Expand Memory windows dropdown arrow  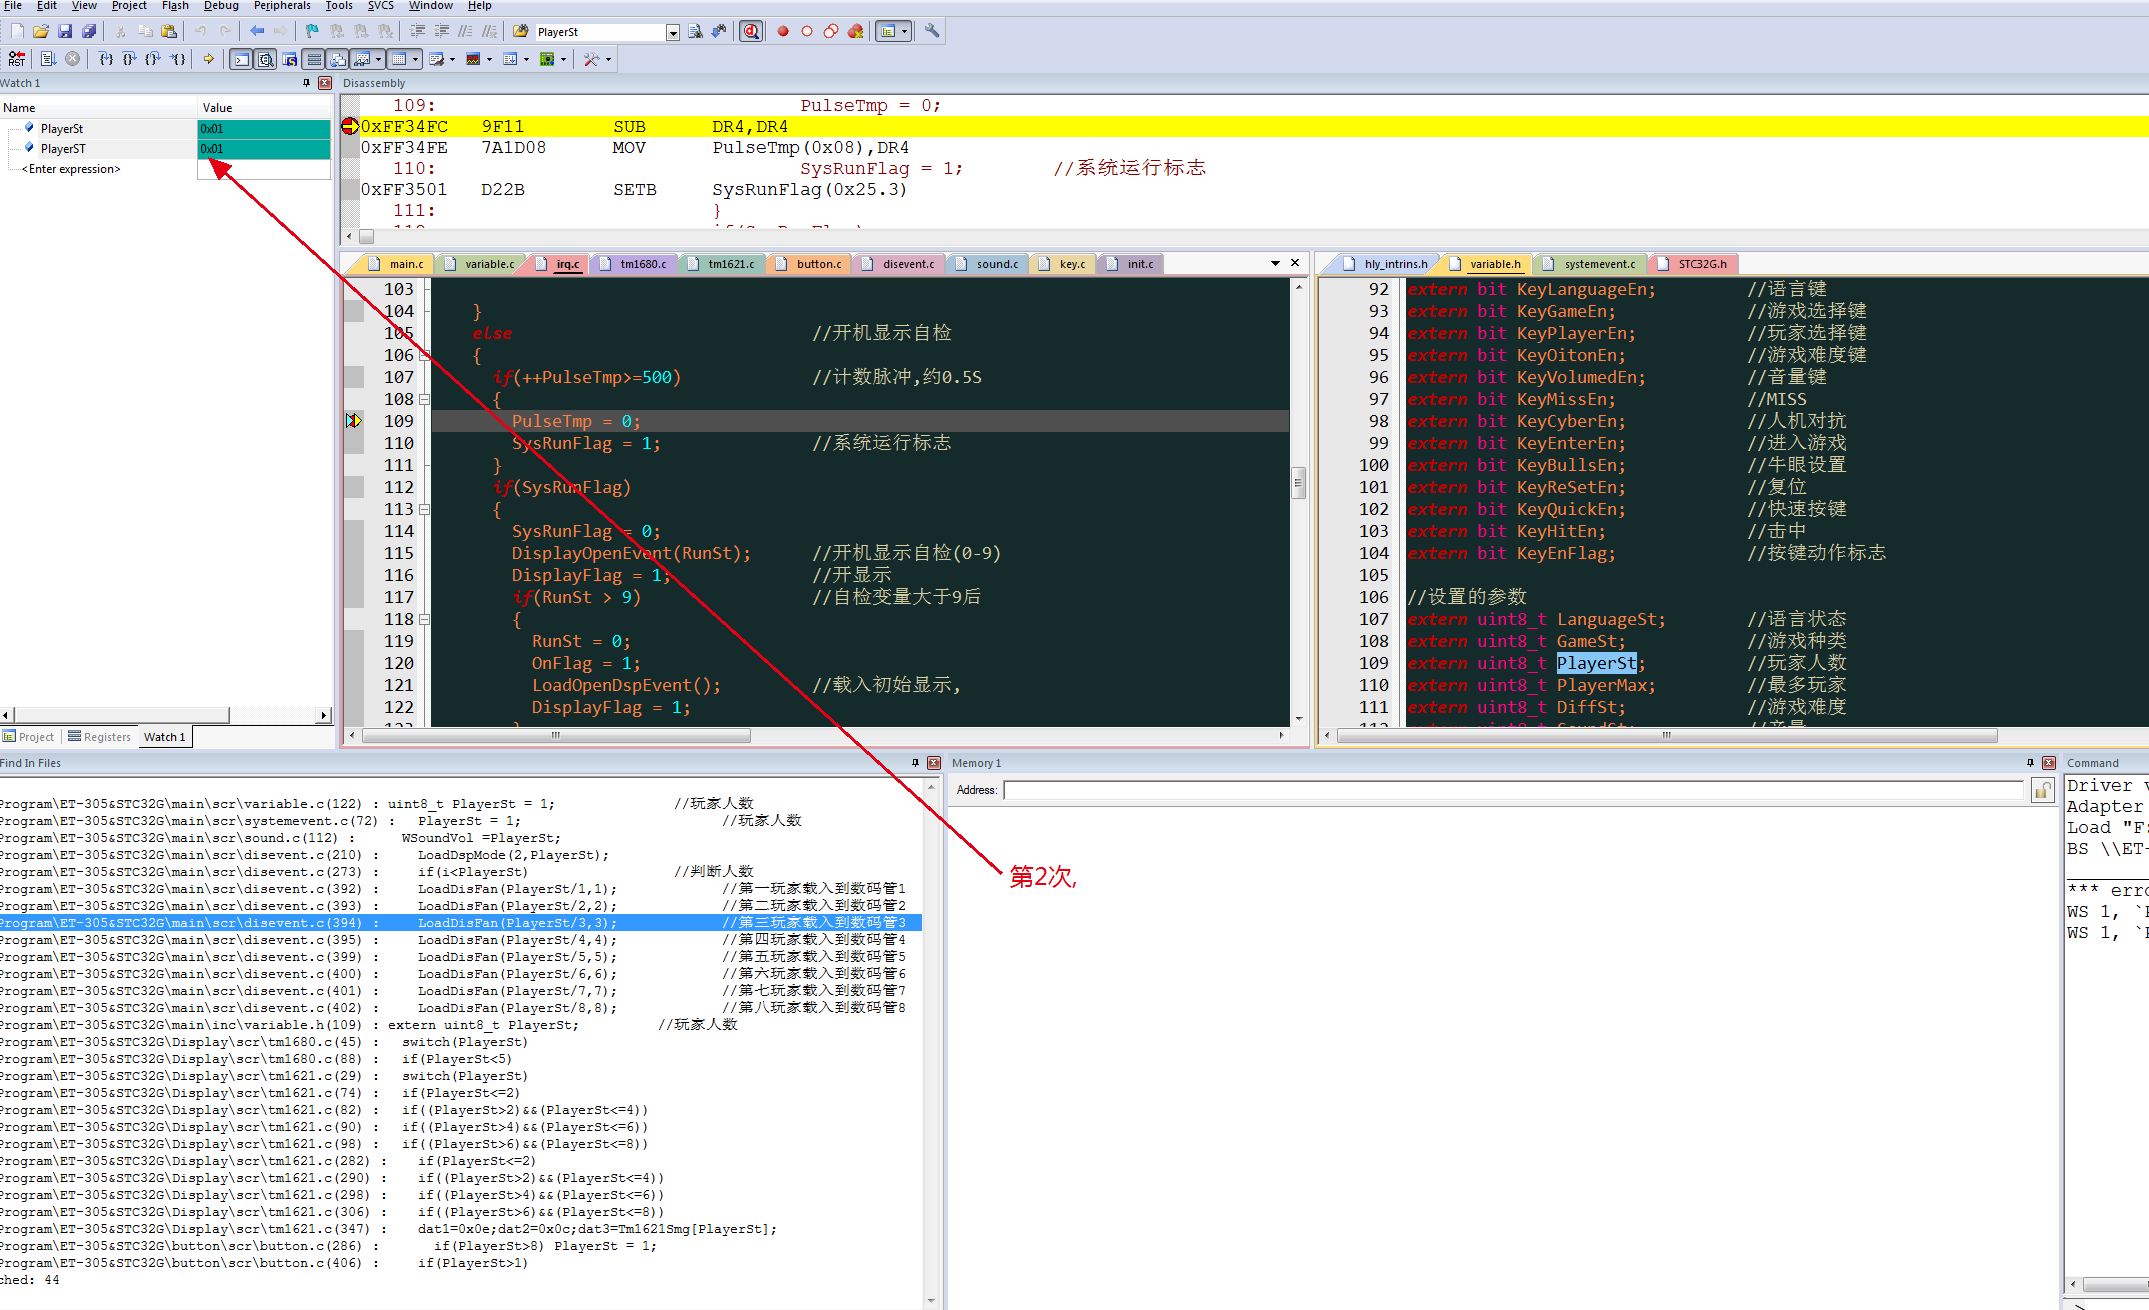pyautogui.click(x=415, y=60)
